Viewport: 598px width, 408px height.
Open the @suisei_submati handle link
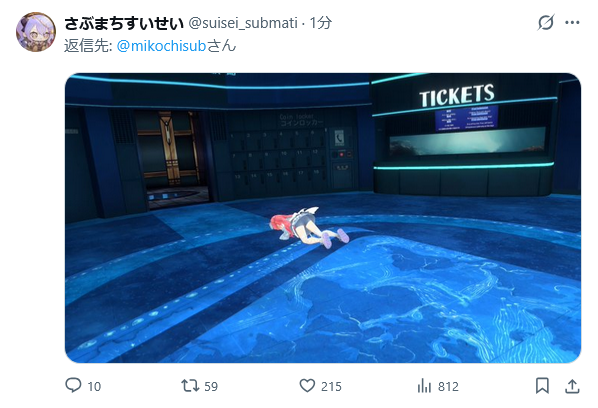pos(243,23)
